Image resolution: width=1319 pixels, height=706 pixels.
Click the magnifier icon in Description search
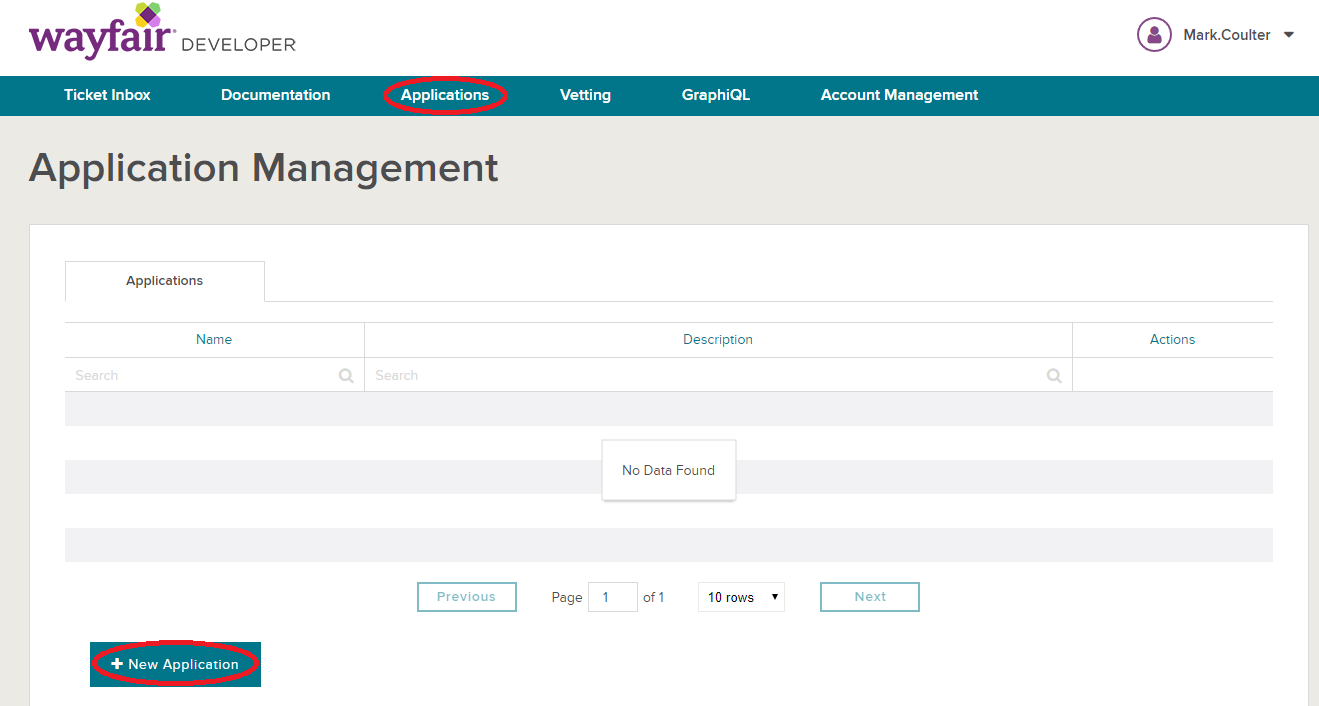[1054, 376]
